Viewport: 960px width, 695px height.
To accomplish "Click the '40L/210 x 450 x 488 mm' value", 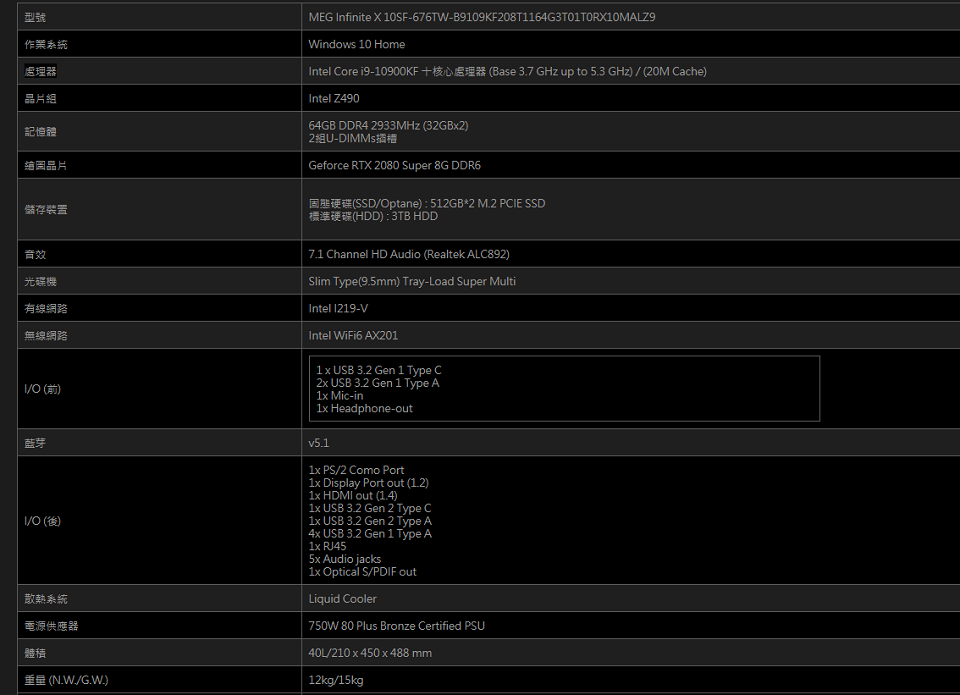I will click(x=370, y=653).
